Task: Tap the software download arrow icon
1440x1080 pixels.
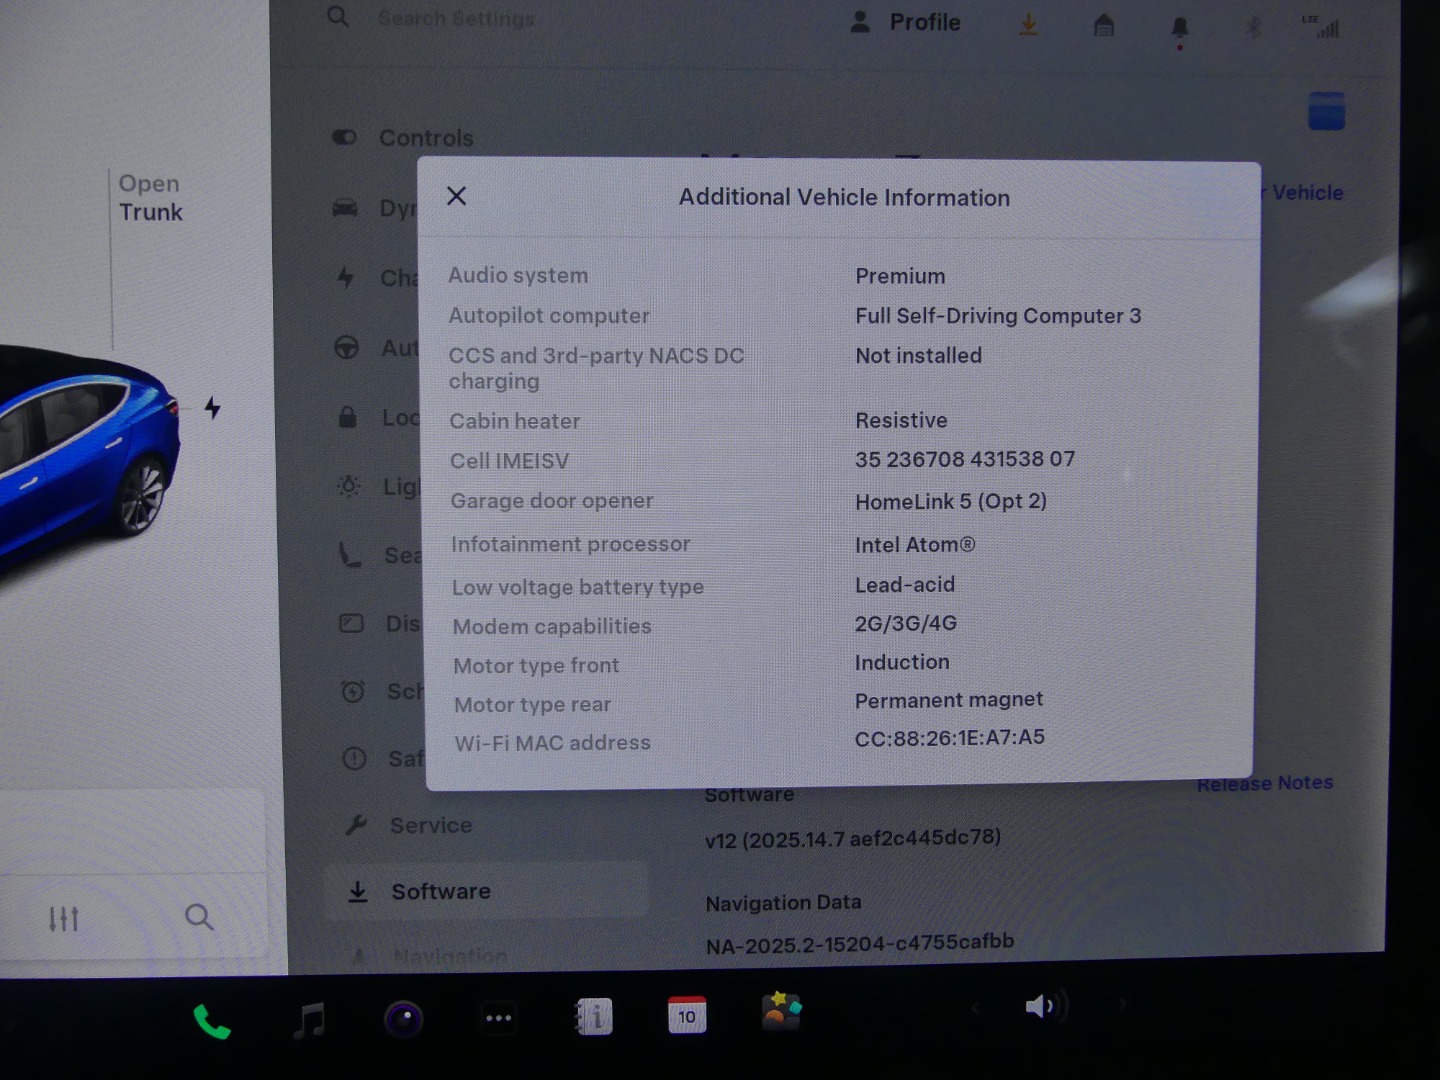Action: click(1028, 25)
